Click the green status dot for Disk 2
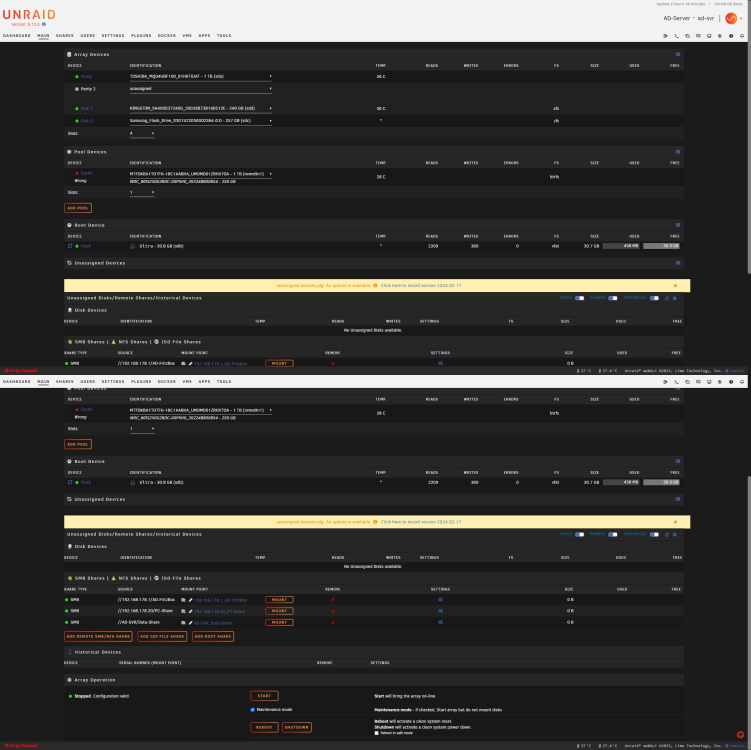751x750 pixels. click(77, 121)
